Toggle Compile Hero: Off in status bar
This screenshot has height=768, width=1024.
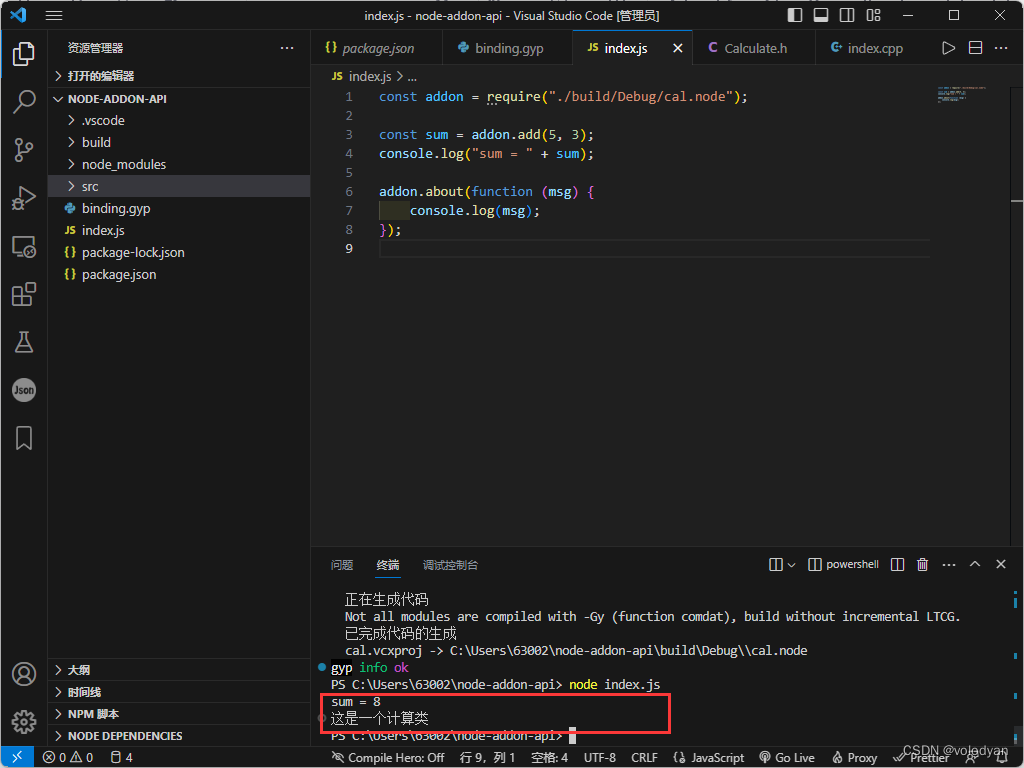coord(389,758)
